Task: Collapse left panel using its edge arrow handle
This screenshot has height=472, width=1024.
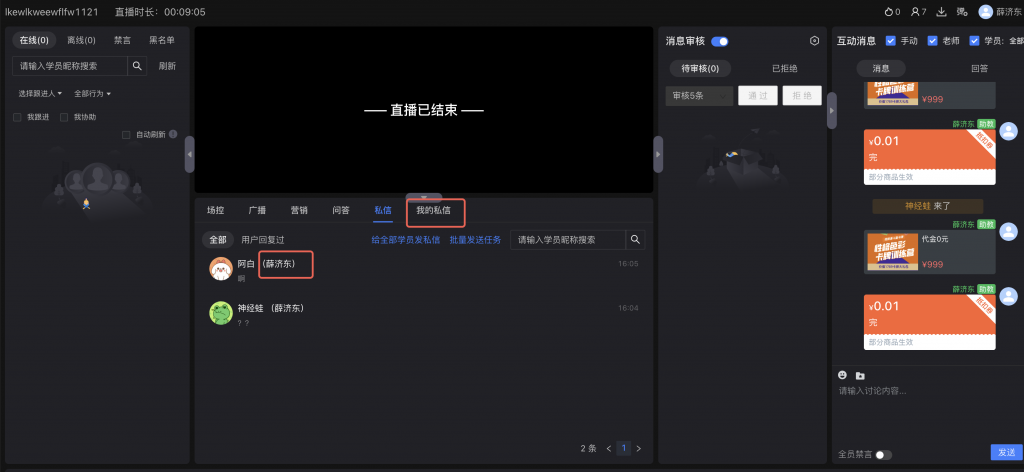Action: pyautogui.click(x=189, y=155)
